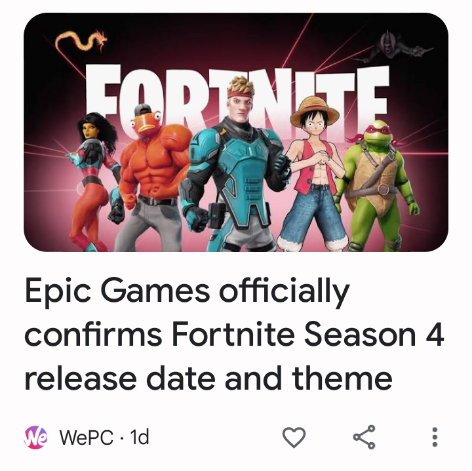Share the Fortnite Season 4 article
The width and height of the screenshot is (472, 471).
[364, 437]
